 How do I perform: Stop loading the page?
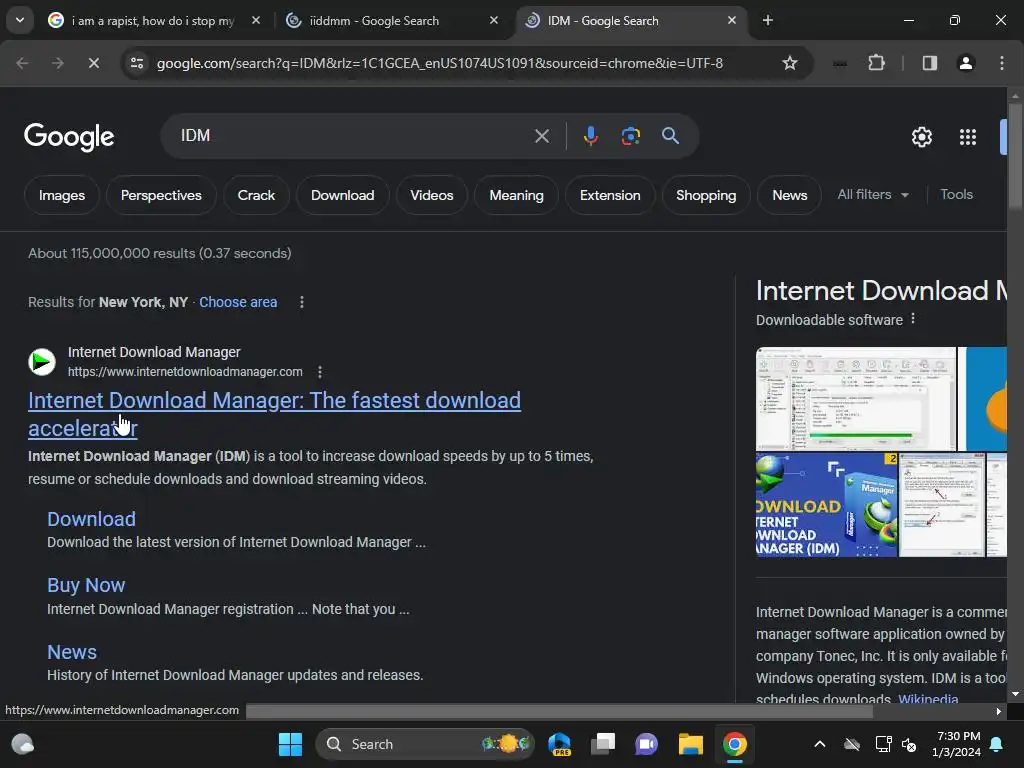(x=93, y=63)
